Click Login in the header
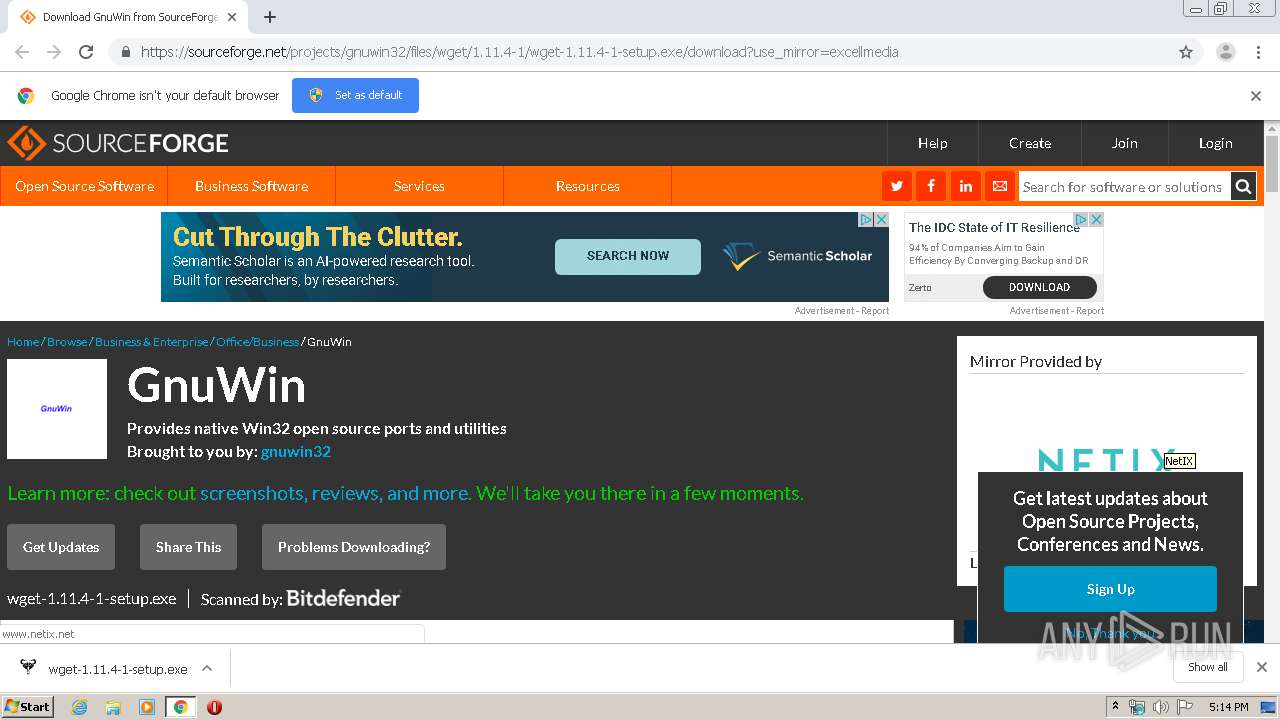This screenshot has width=1280, height=720. click(1216, 143)
